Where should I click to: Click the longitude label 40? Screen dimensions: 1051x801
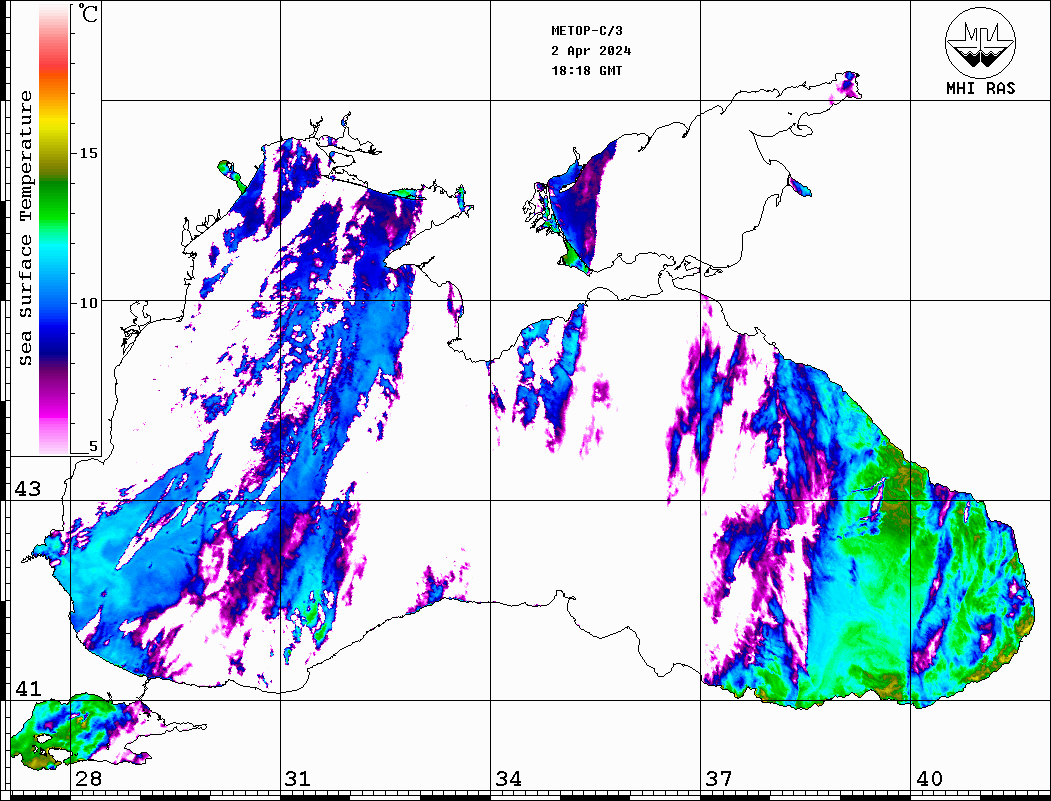pos(929,778)
